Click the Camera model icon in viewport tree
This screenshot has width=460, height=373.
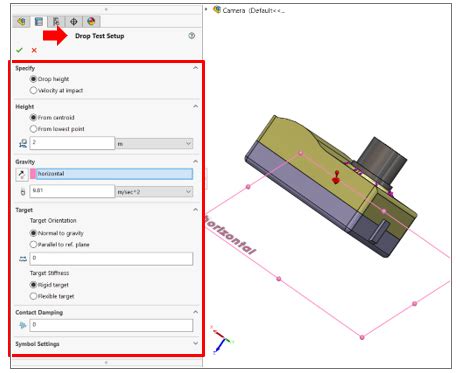pyautogui.click(x=217, y=10)
